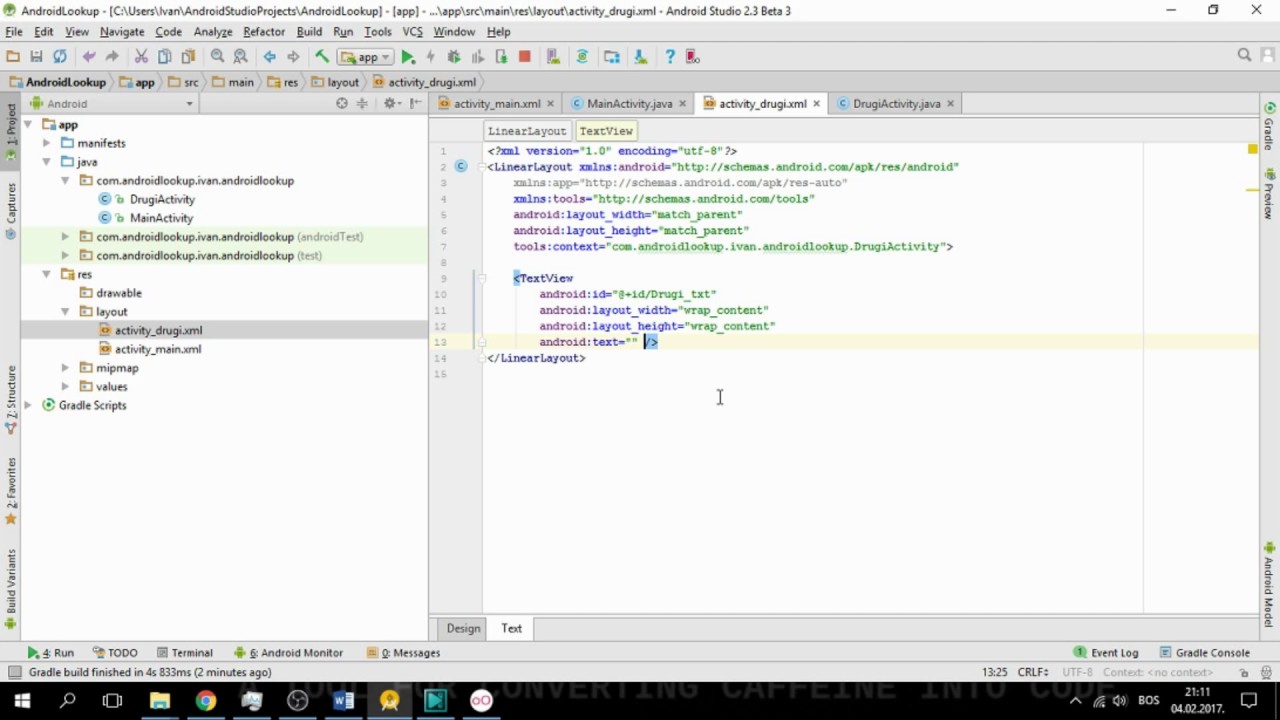This screenshot has height=720, width=1280.
Task: Switch to the MainActivity.java tab
Action: point(629,104)
